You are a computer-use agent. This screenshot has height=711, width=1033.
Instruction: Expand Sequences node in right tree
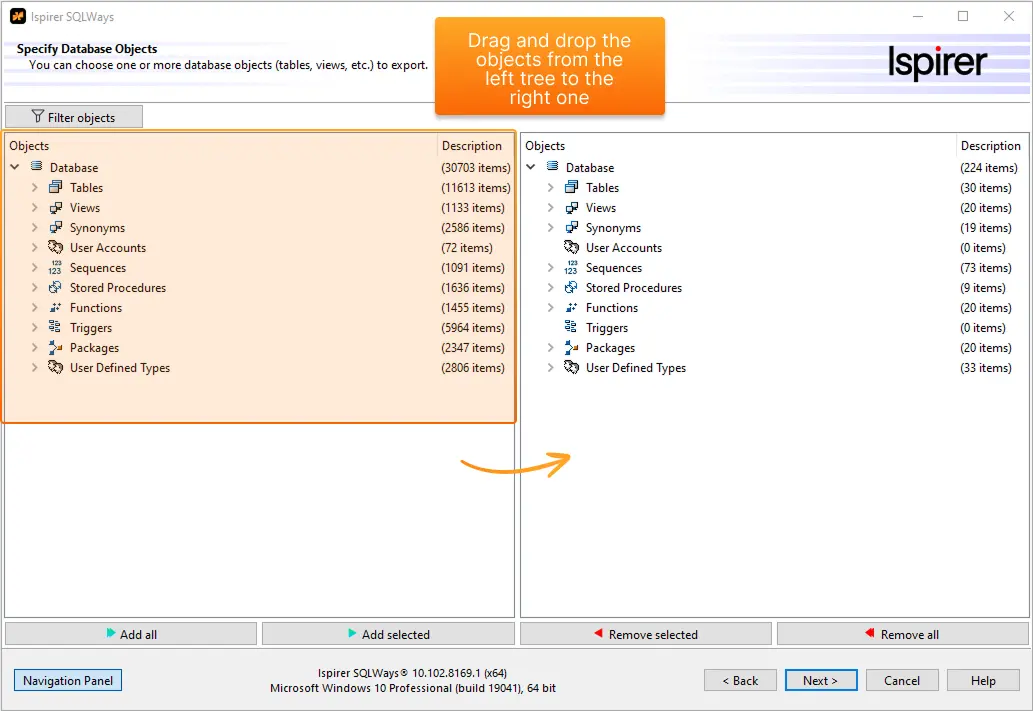[x=551, y=268]
